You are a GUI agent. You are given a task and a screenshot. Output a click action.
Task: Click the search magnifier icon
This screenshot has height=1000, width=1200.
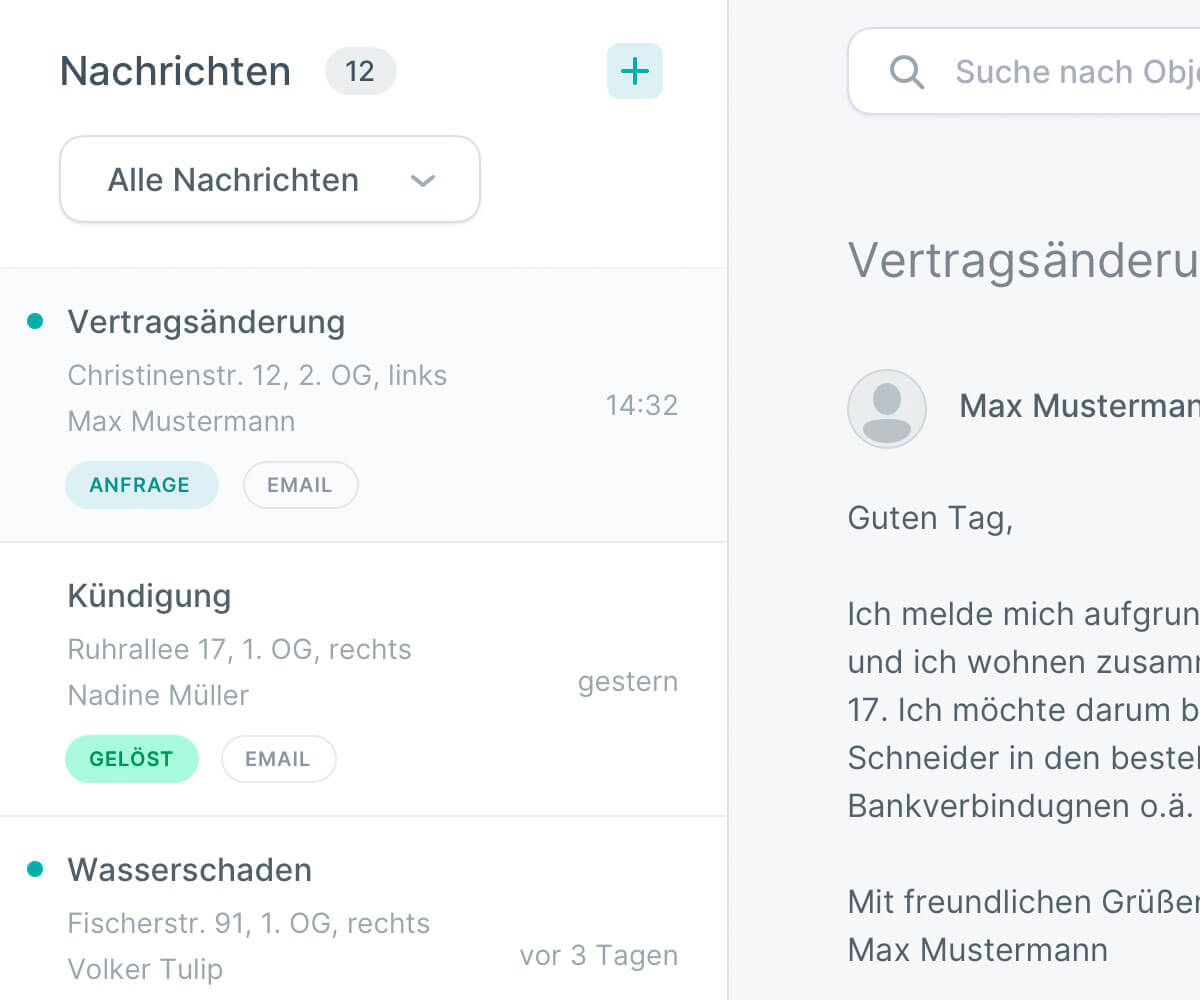(907, 72)
